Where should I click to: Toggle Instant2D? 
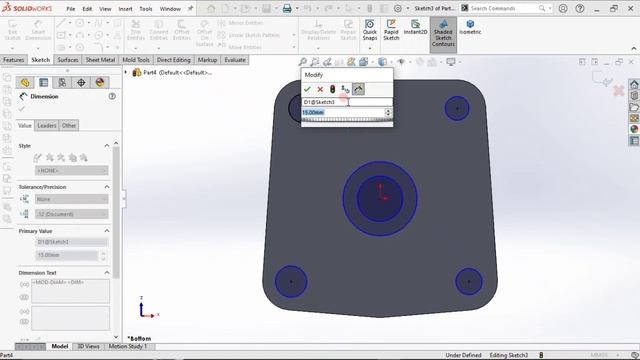(x=416, y=27)
